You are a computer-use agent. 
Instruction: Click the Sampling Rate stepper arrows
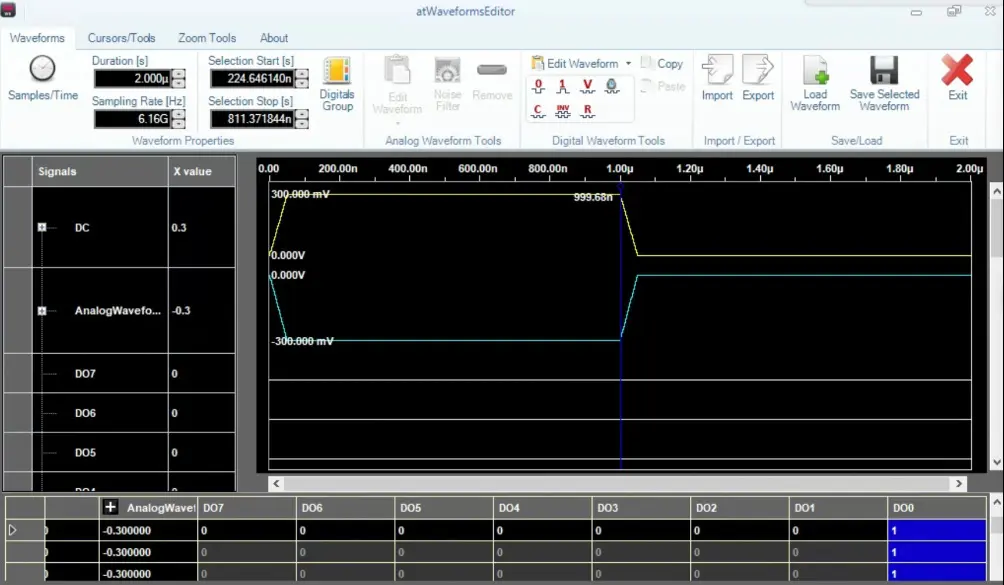point(179,119)
